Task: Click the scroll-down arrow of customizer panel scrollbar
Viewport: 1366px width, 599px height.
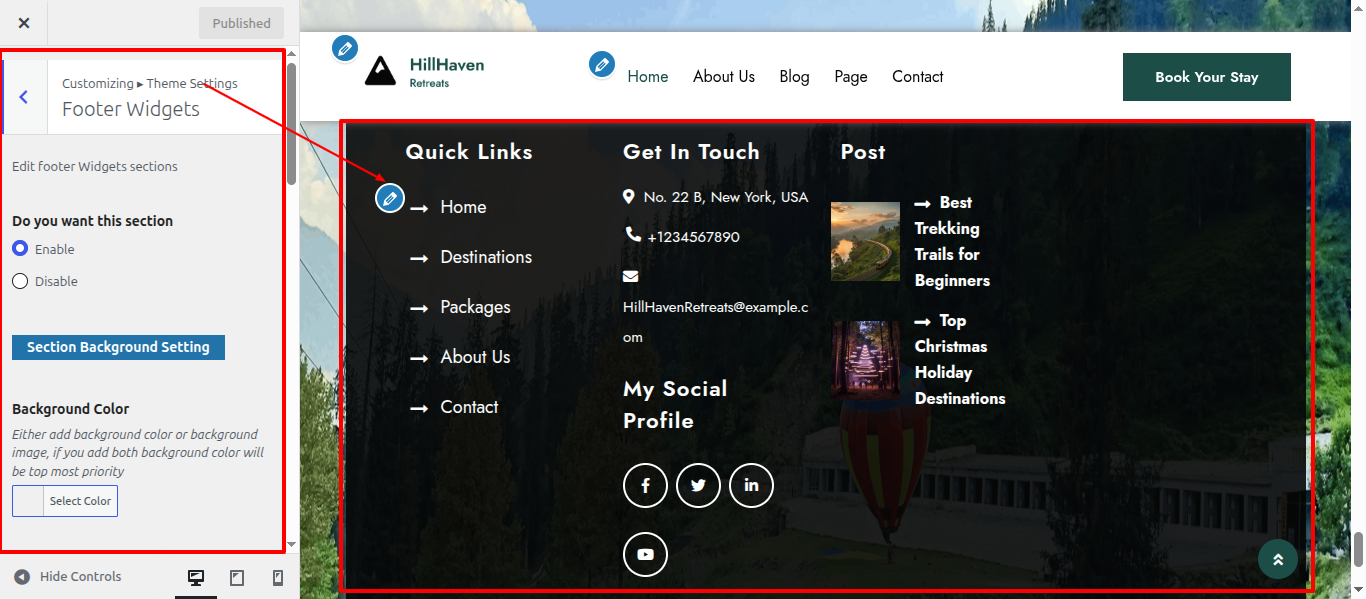Action: click(291, 545)
